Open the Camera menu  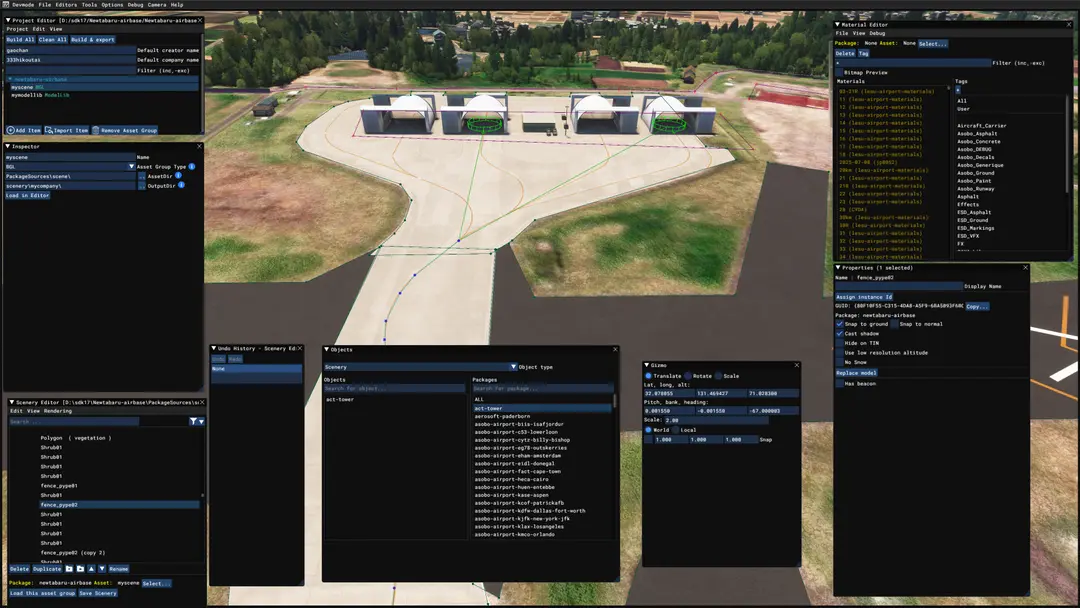[157, 5]
